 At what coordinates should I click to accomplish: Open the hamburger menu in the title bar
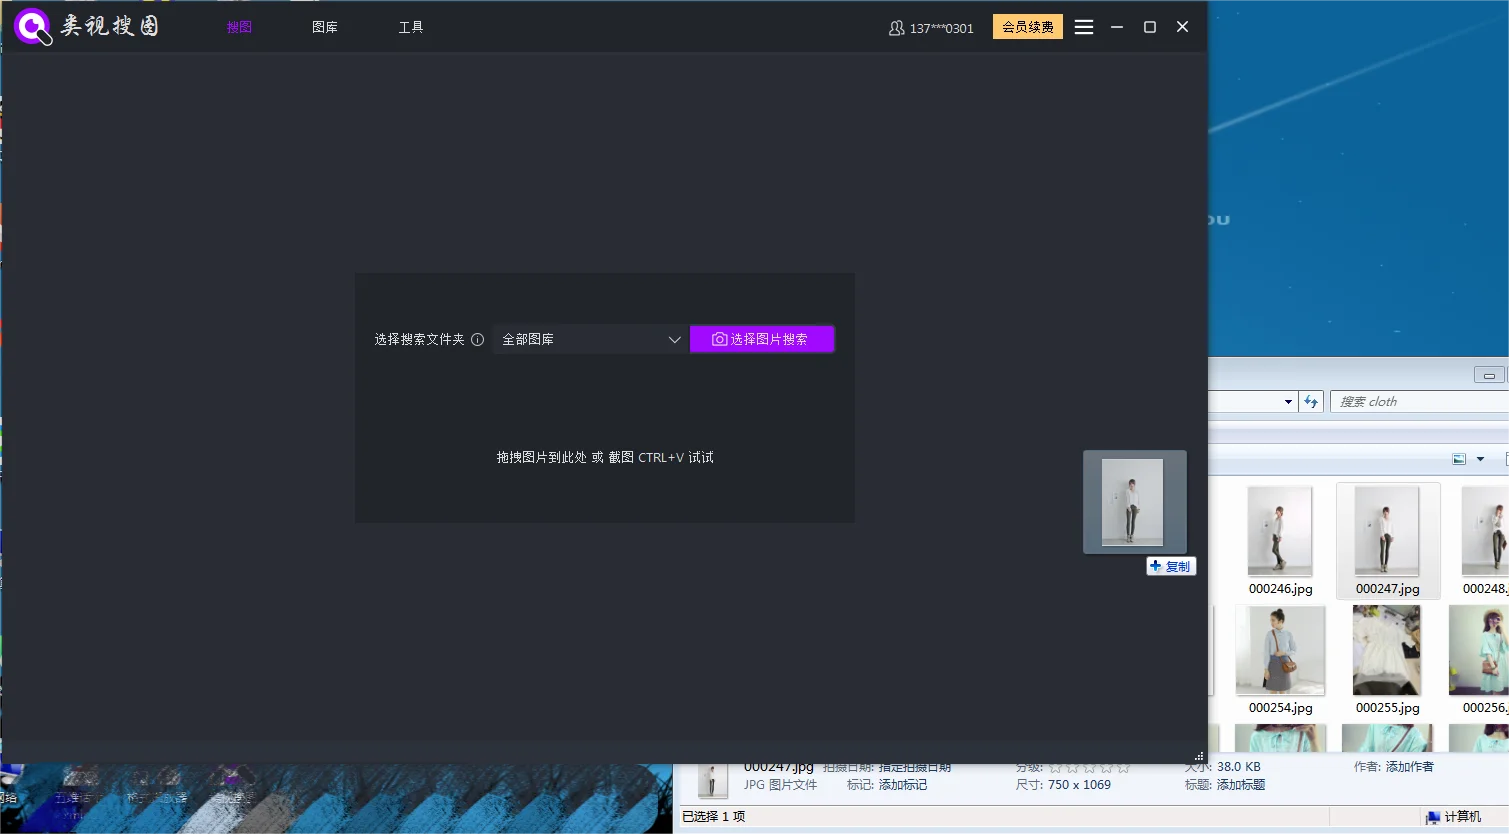click(1083, 27)
